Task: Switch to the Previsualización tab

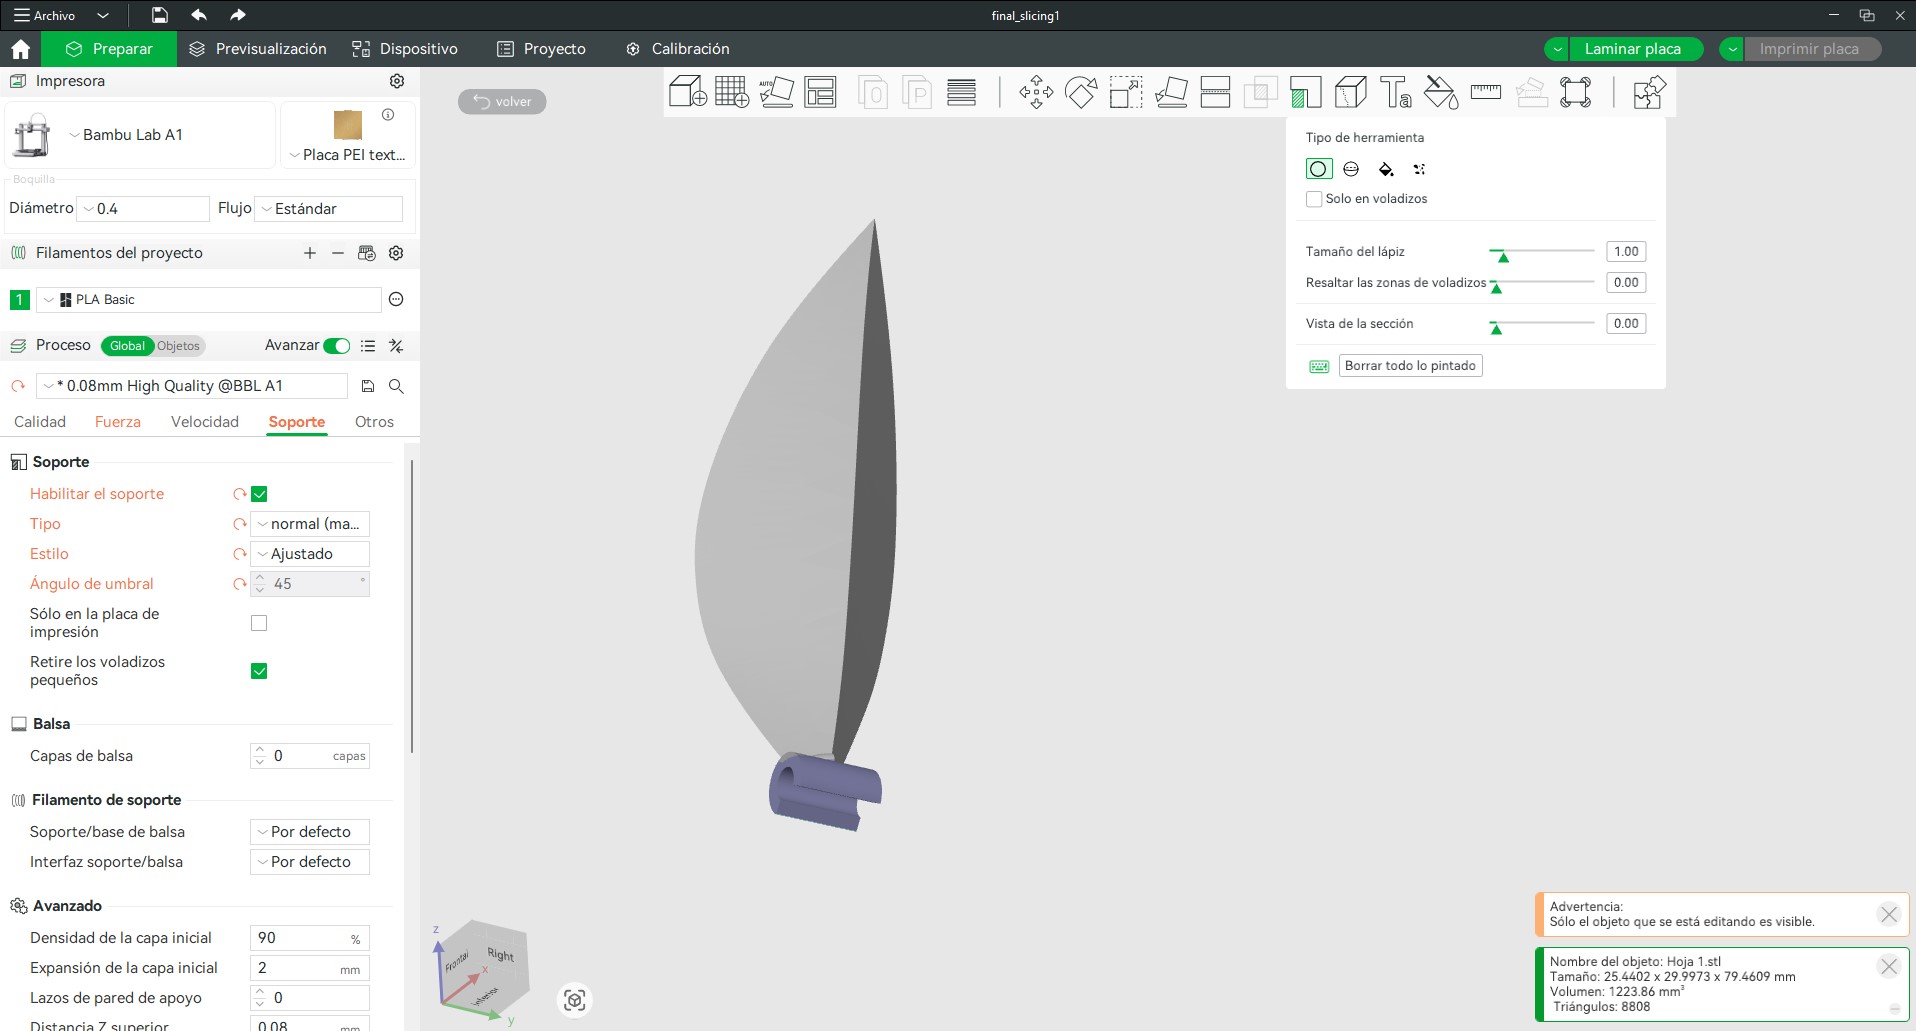Action: click(x=258, y=49)
